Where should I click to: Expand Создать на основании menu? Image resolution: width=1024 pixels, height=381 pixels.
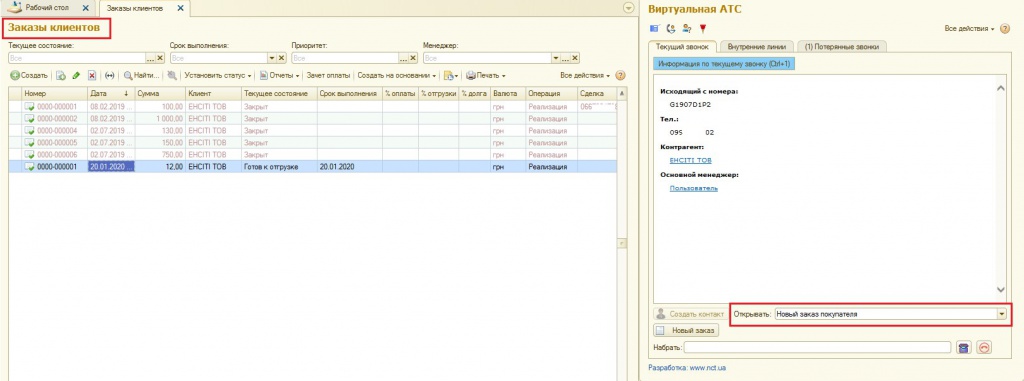coord(397,76)
